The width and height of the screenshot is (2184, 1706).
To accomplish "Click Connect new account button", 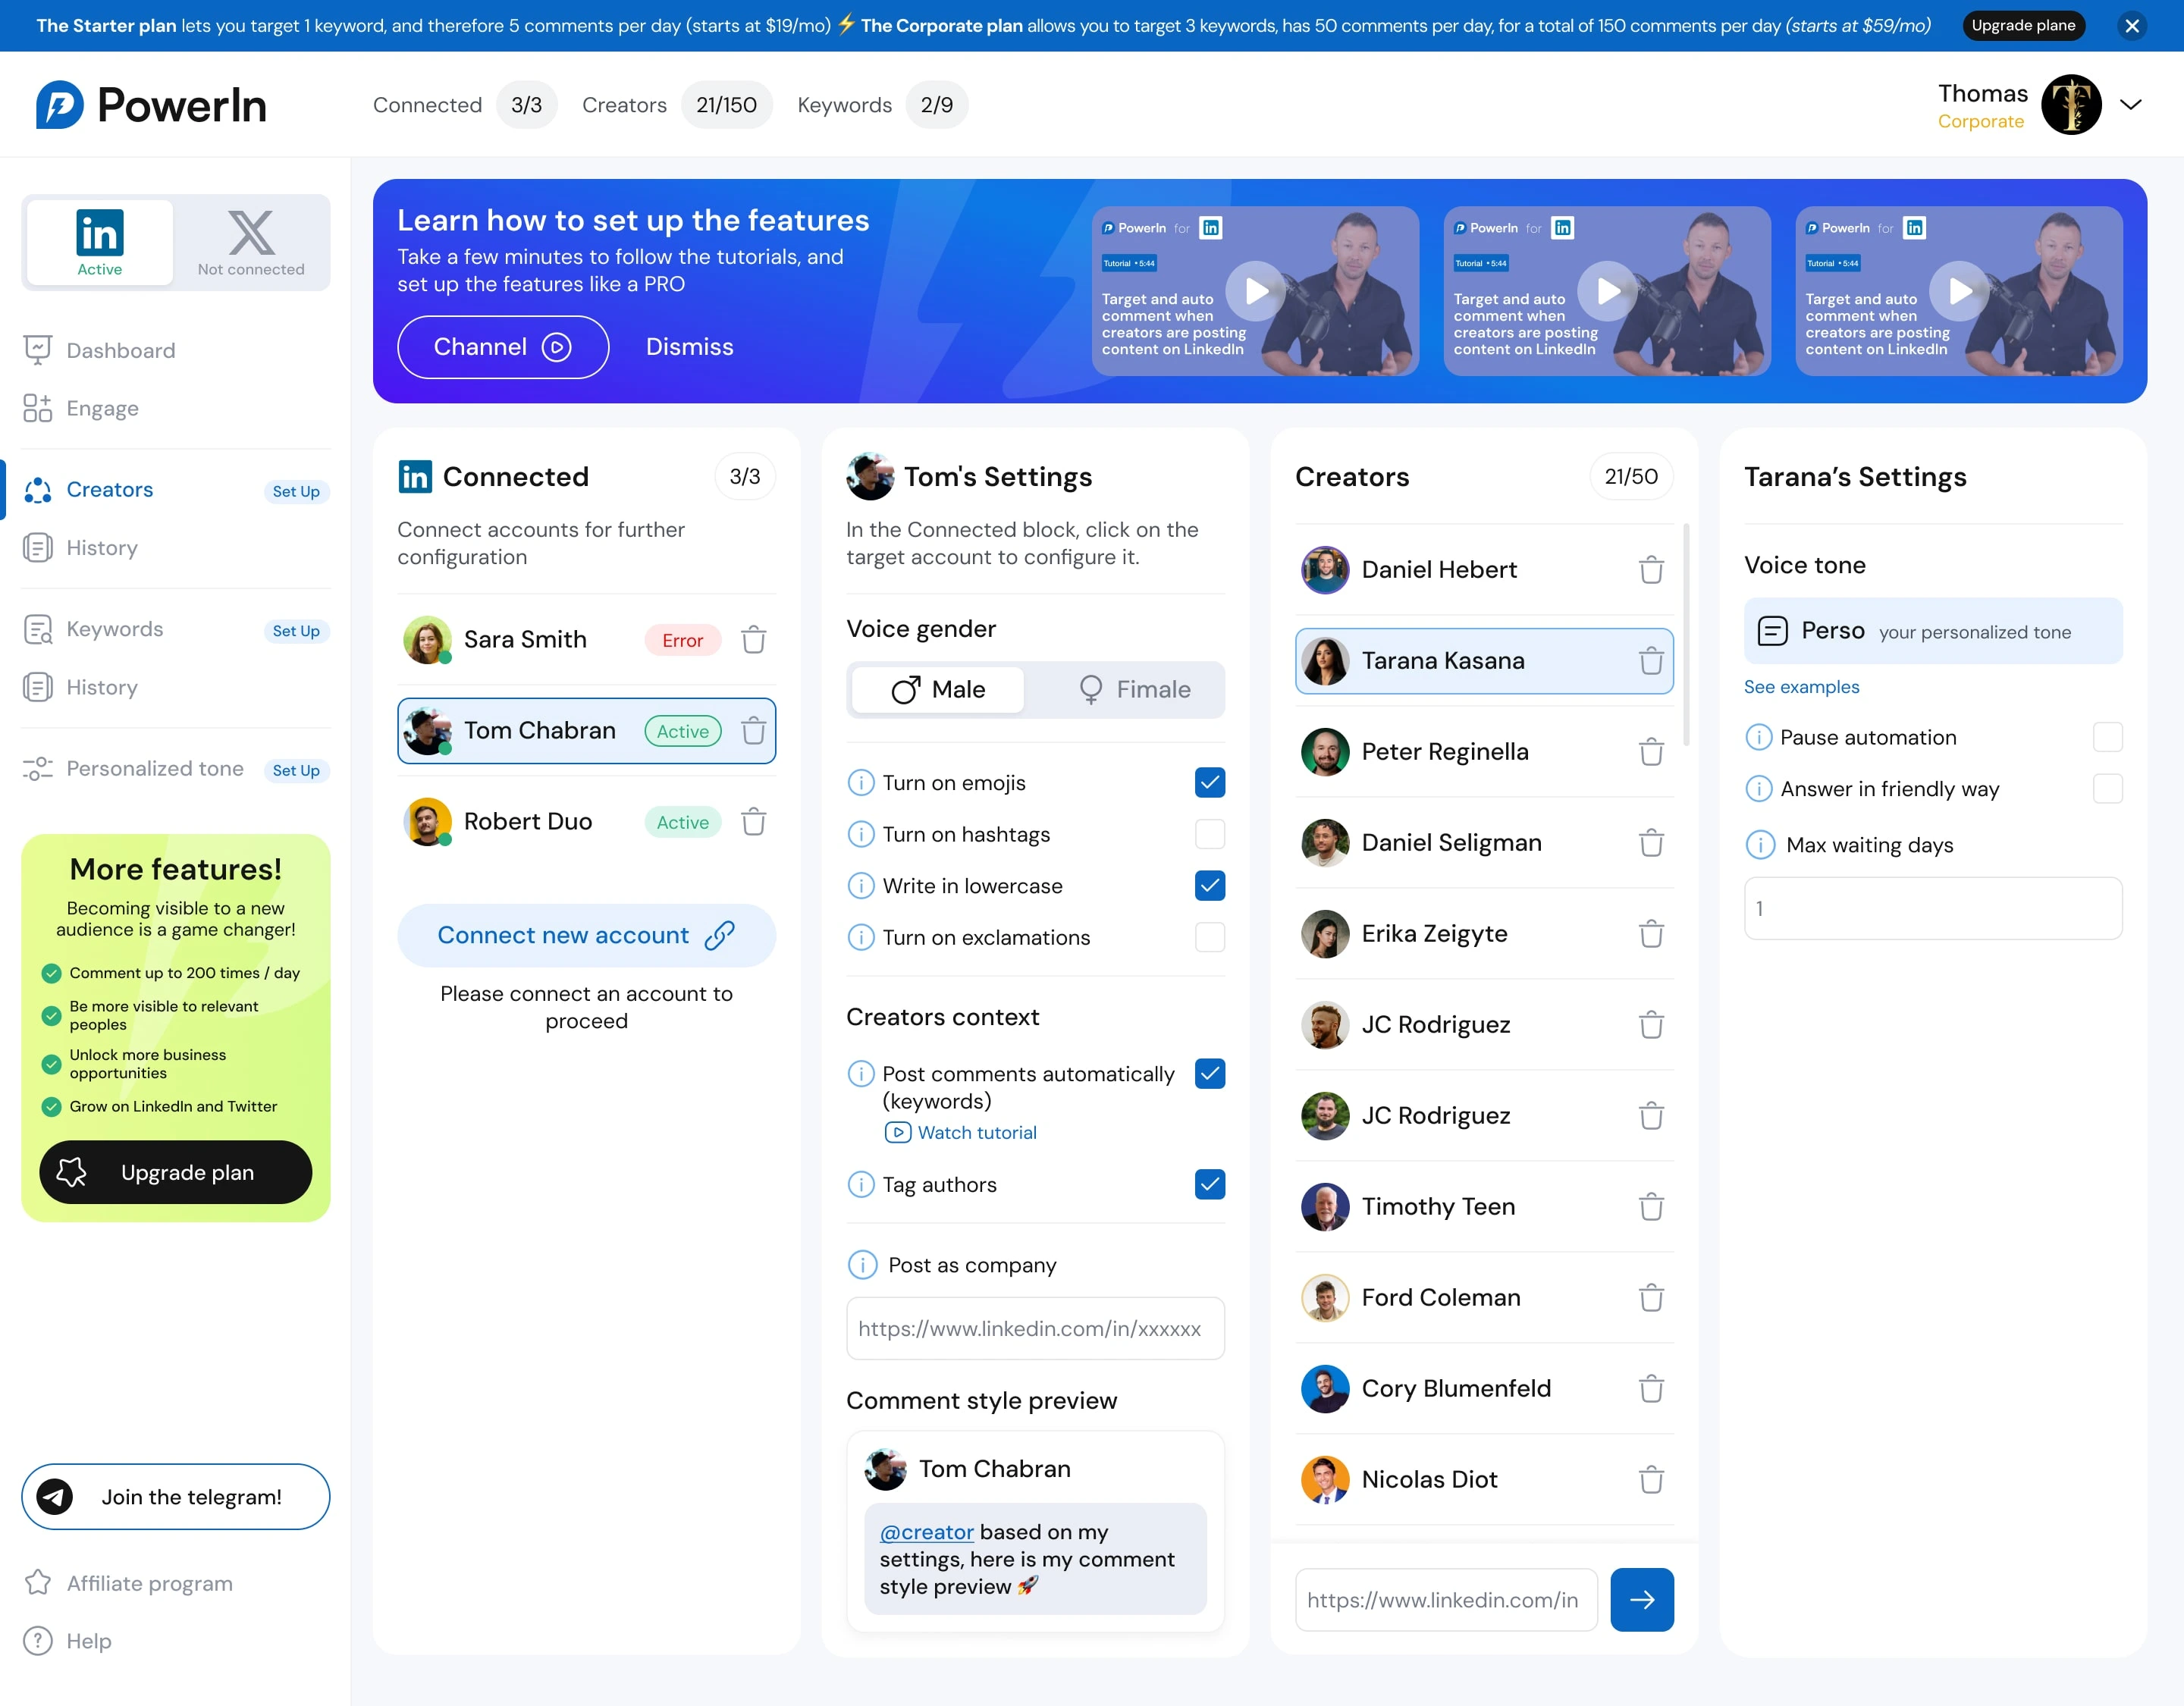I will tap(586, 935).
